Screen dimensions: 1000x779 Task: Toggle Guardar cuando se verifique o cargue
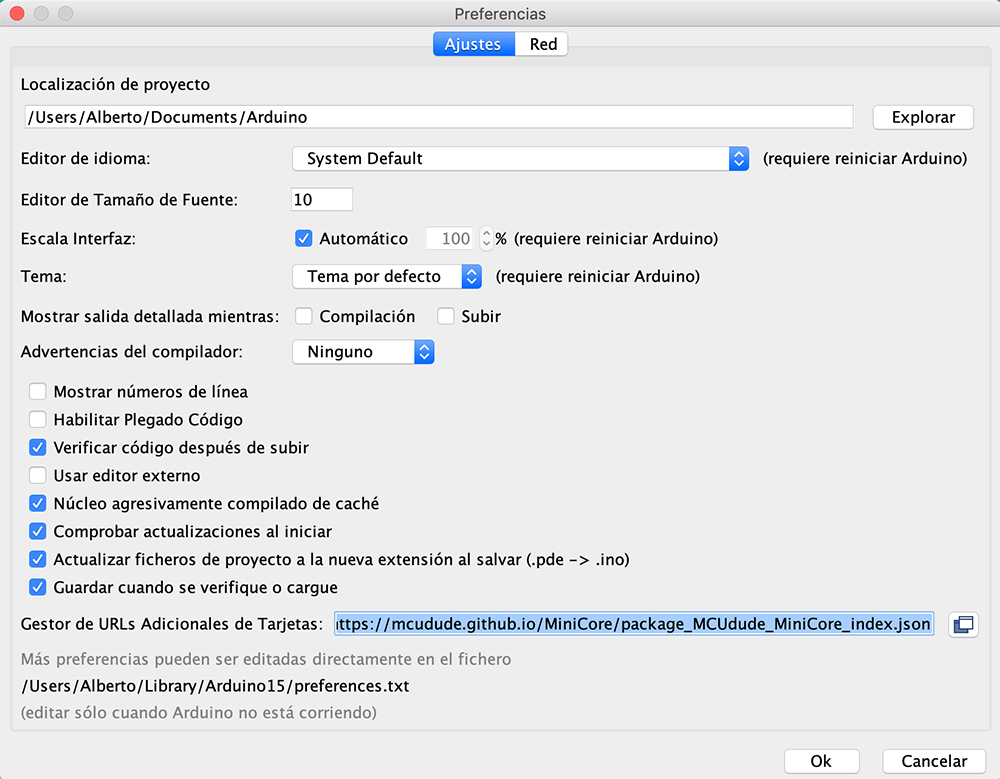(38, 588)
